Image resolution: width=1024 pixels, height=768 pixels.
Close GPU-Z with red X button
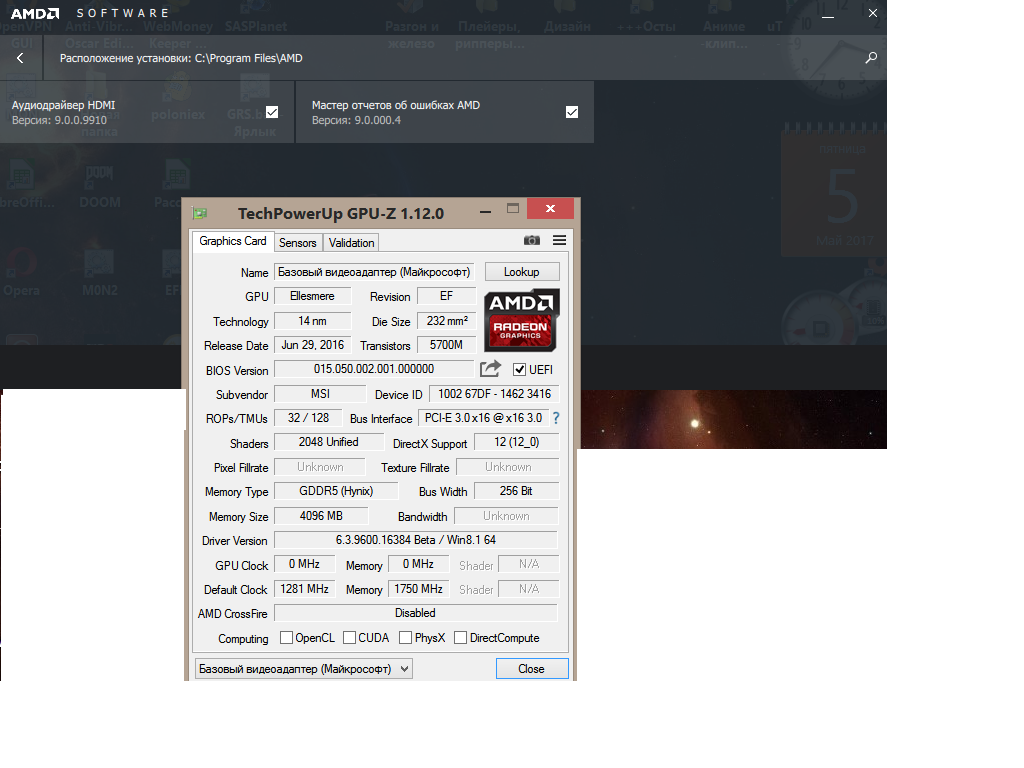(x=551, y=208)
